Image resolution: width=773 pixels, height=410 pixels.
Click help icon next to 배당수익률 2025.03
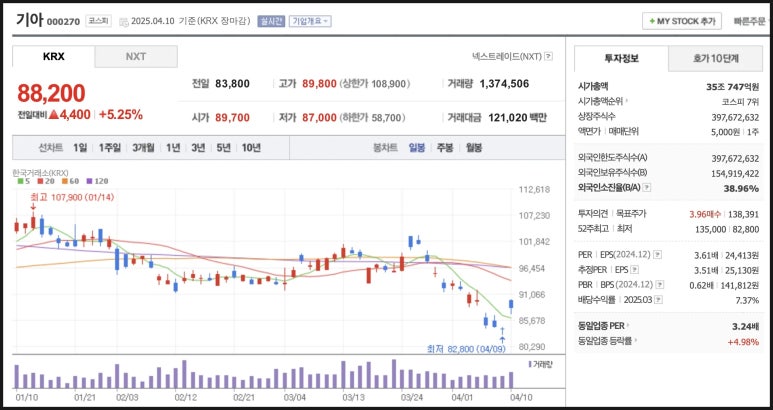pyautogui.click(x=658, y=300)
